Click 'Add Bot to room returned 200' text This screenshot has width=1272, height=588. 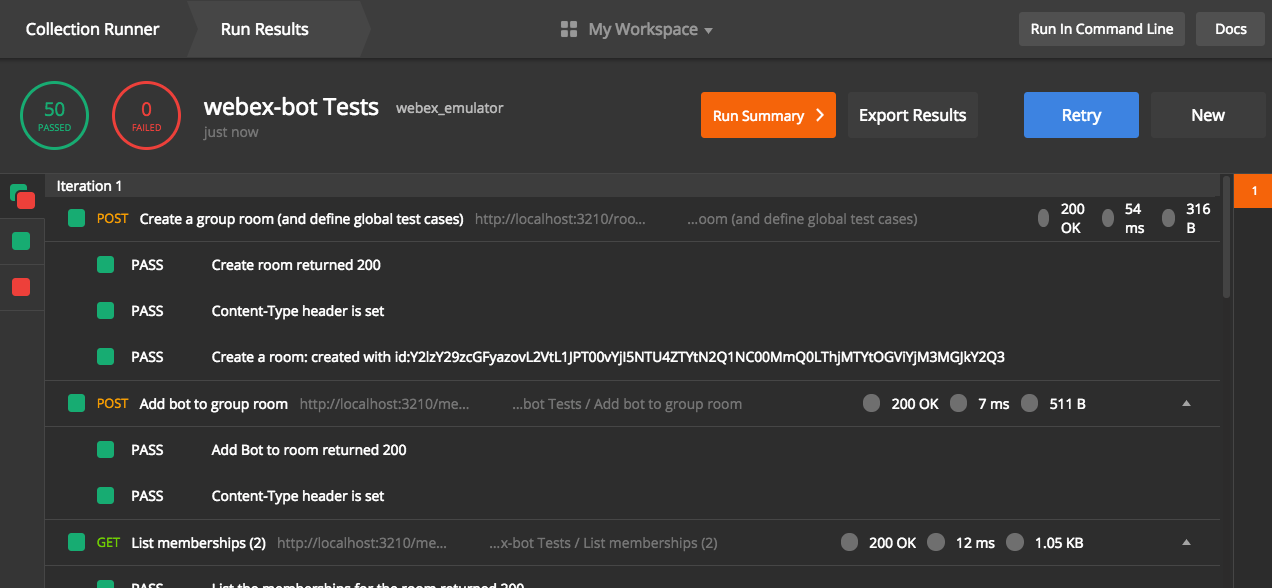(x=309, y=450)
